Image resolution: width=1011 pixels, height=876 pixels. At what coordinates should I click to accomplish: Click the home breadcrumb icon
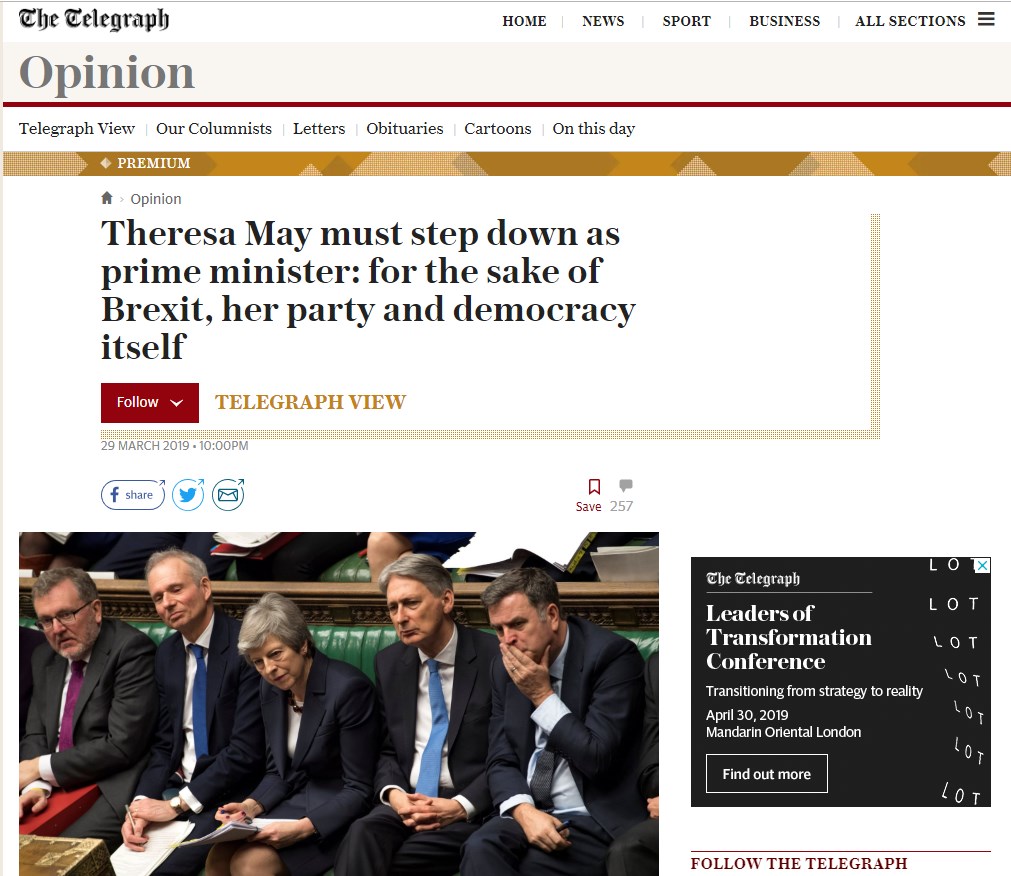[107, 198]
